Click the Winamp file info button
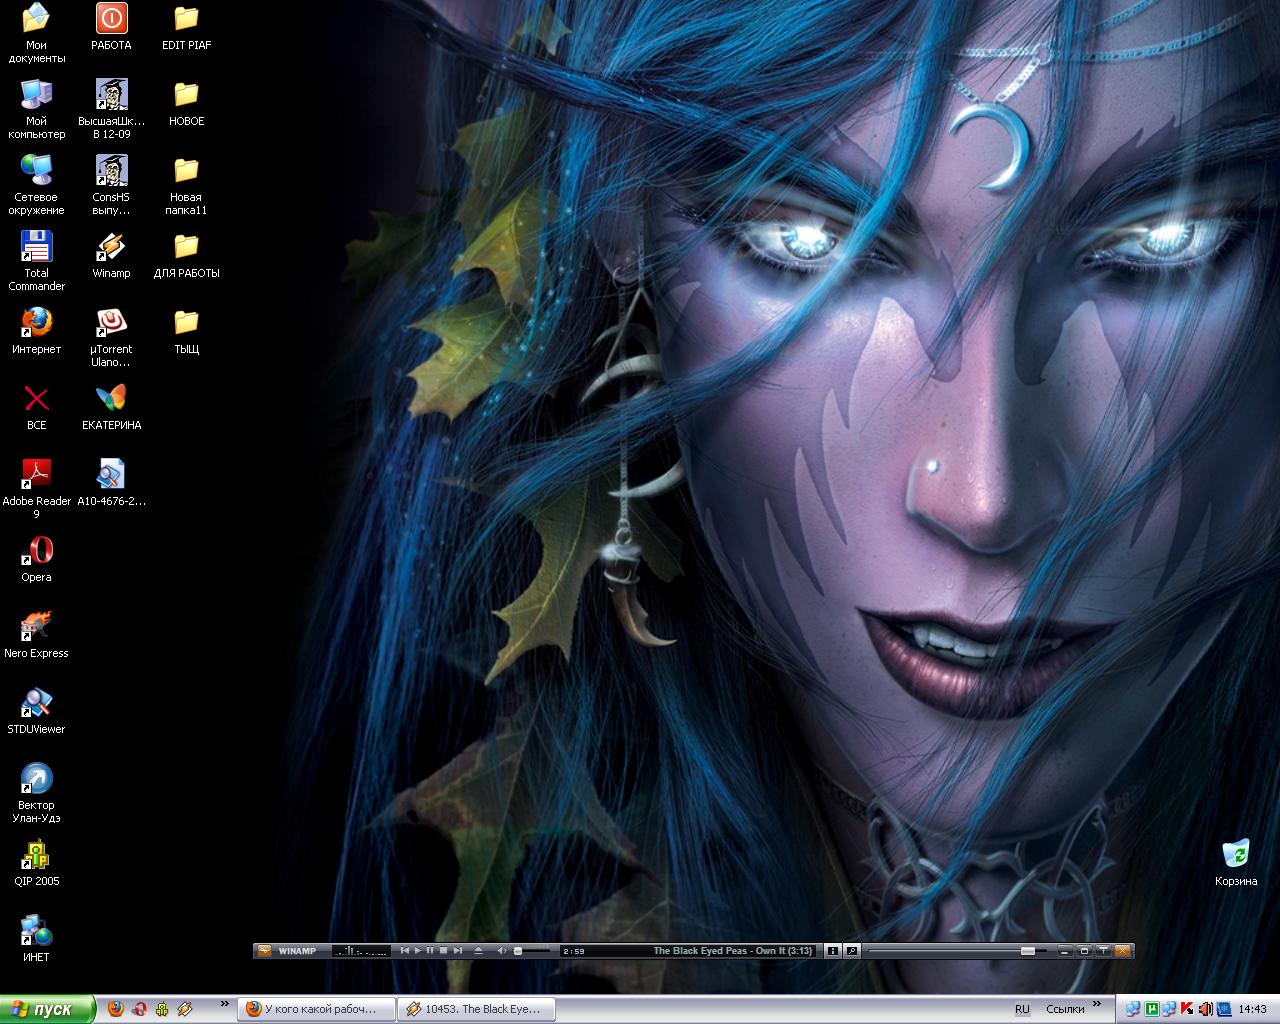Image resolution: width=1280 pixels, height=1024 pixels. pyautogui.click(x=832, y=951)
